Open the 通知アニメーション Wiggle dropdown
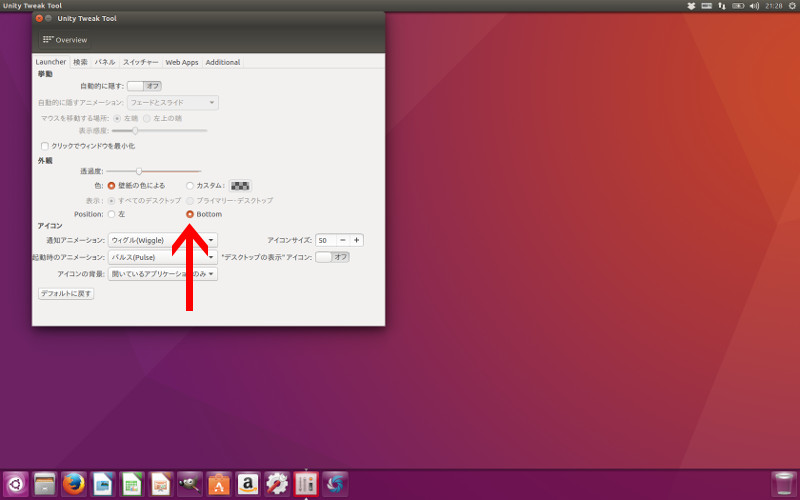The width and height of the screenshot is (800, 500). (163, 240)
